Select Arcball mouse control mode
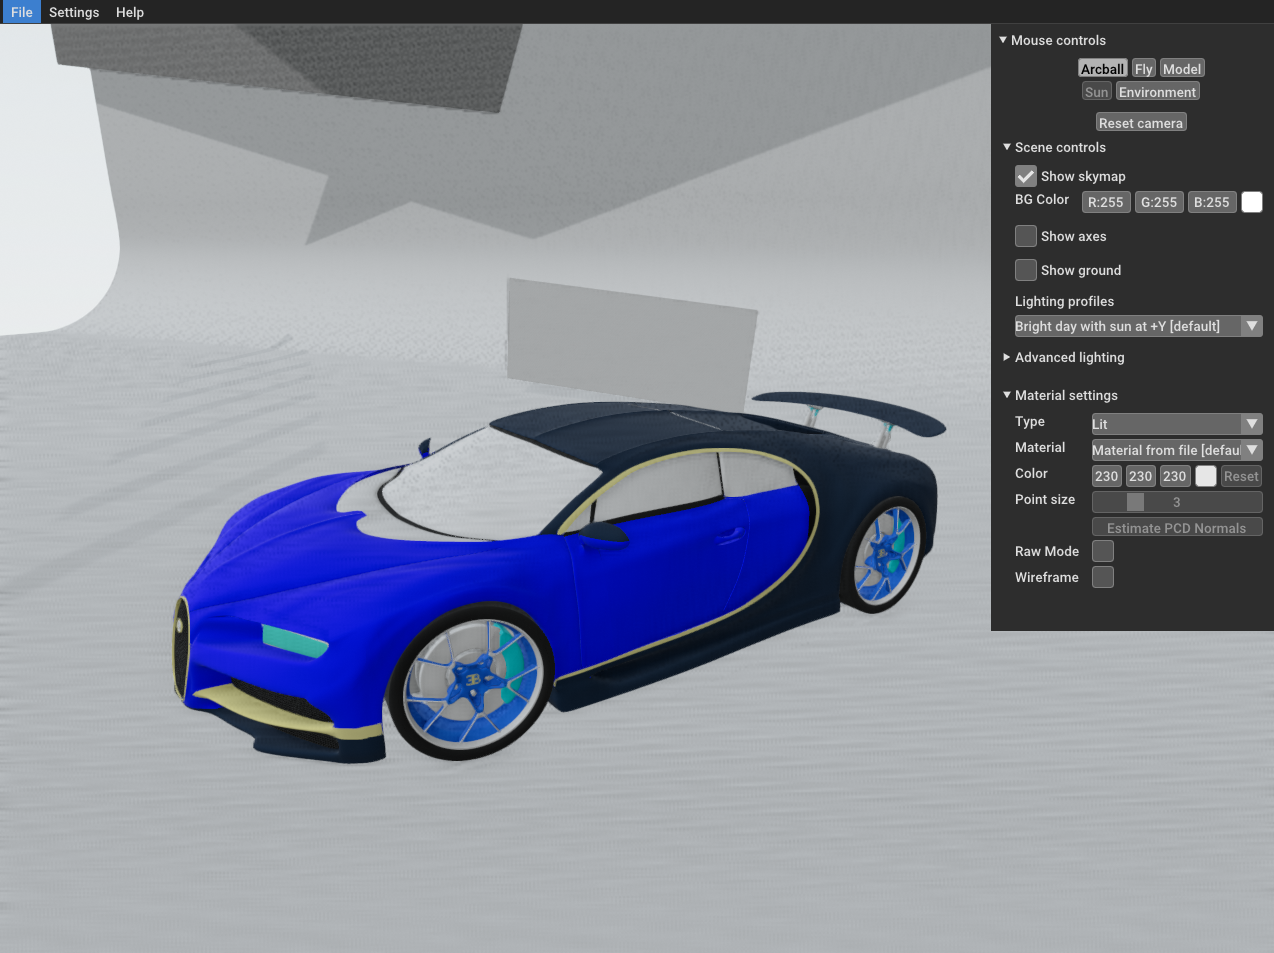Viewport: 1274px width, 953px height. (1102, 68)
